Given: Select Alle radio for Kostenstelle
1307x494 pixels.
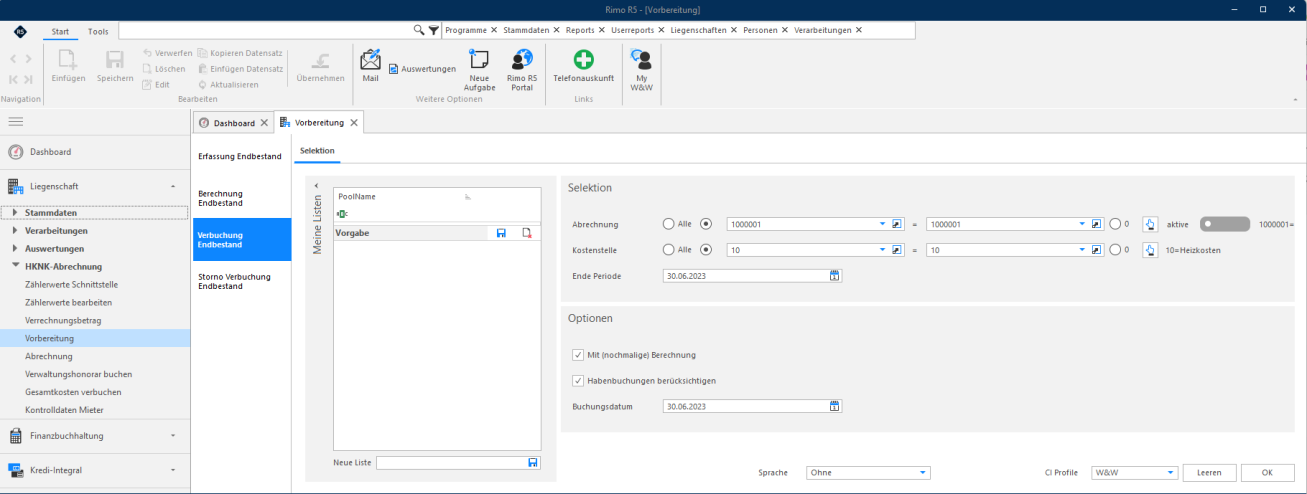Looking at the screenshot, I should [x=668, y=250].
